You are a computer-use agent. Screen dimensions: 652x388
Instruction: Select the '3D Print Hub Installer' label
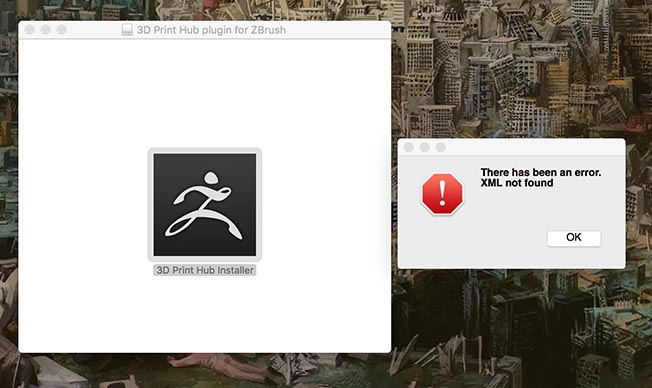205,270
